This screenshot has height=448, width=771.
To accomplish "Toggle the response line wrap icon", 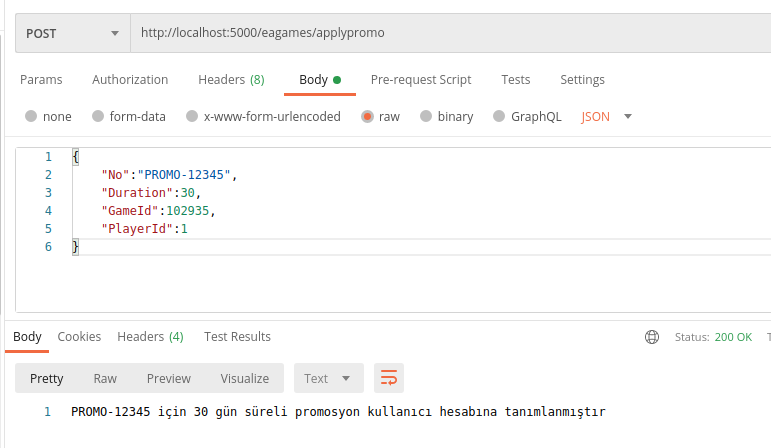I will point(389,378).
